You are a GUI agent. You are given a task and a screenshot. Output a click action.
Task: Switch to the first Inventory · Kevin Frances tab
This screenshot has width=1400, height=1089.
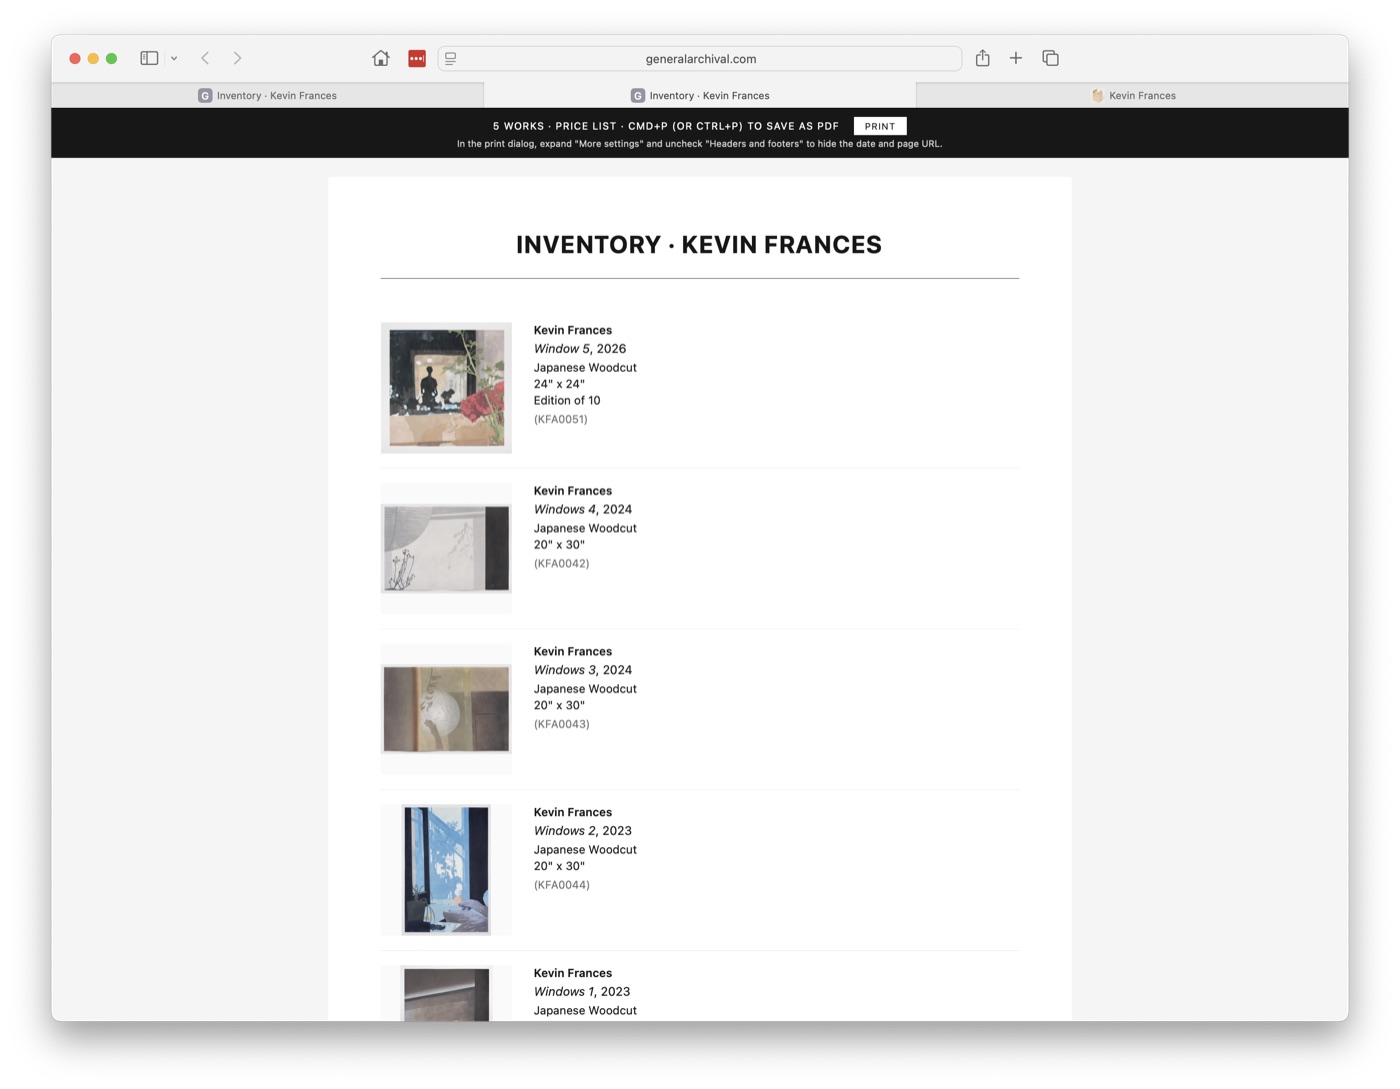pyautogui.click(x=268, y=96)
